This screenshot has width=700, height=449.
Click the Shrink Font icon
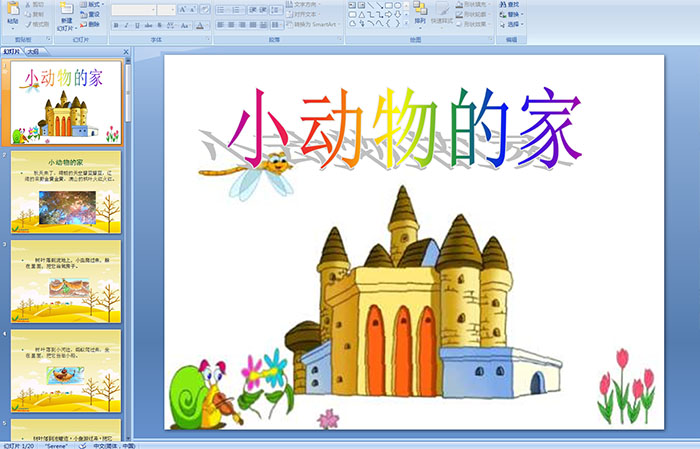pos(193,10)
